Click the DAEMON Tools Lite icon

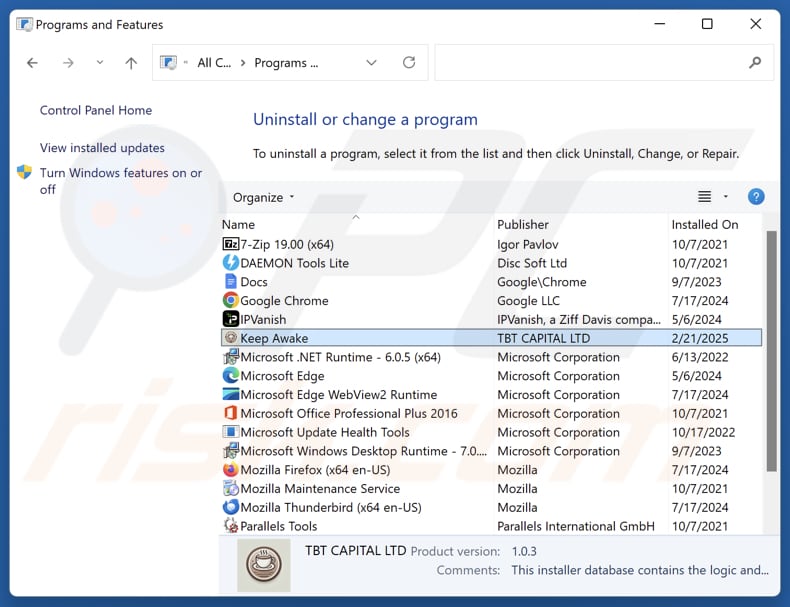pos(230,263)
